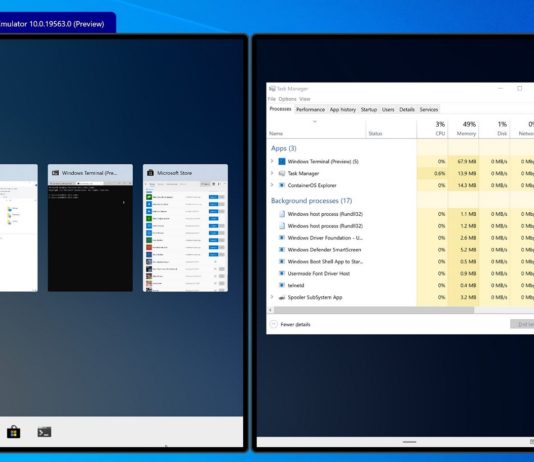
Task: Click the sort chevron above Name column
Action: click(315, 122)
